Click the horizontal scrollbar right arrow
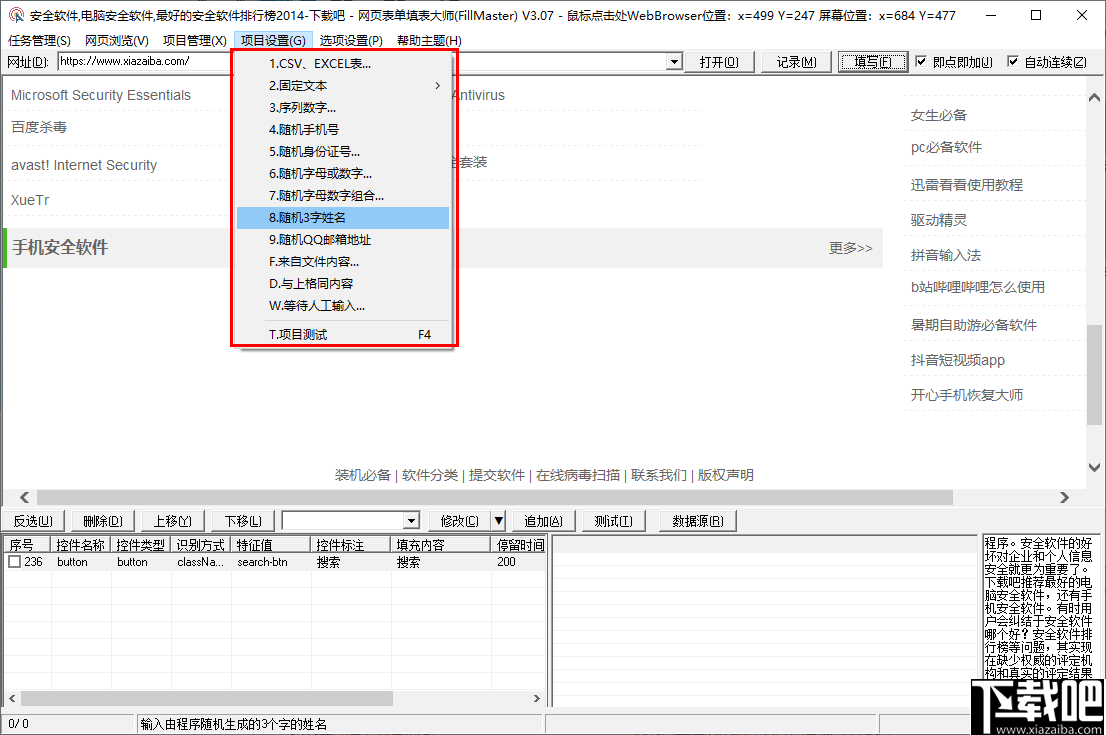Viewport: 1106px width, 735px height. [x=1066, y=496]
